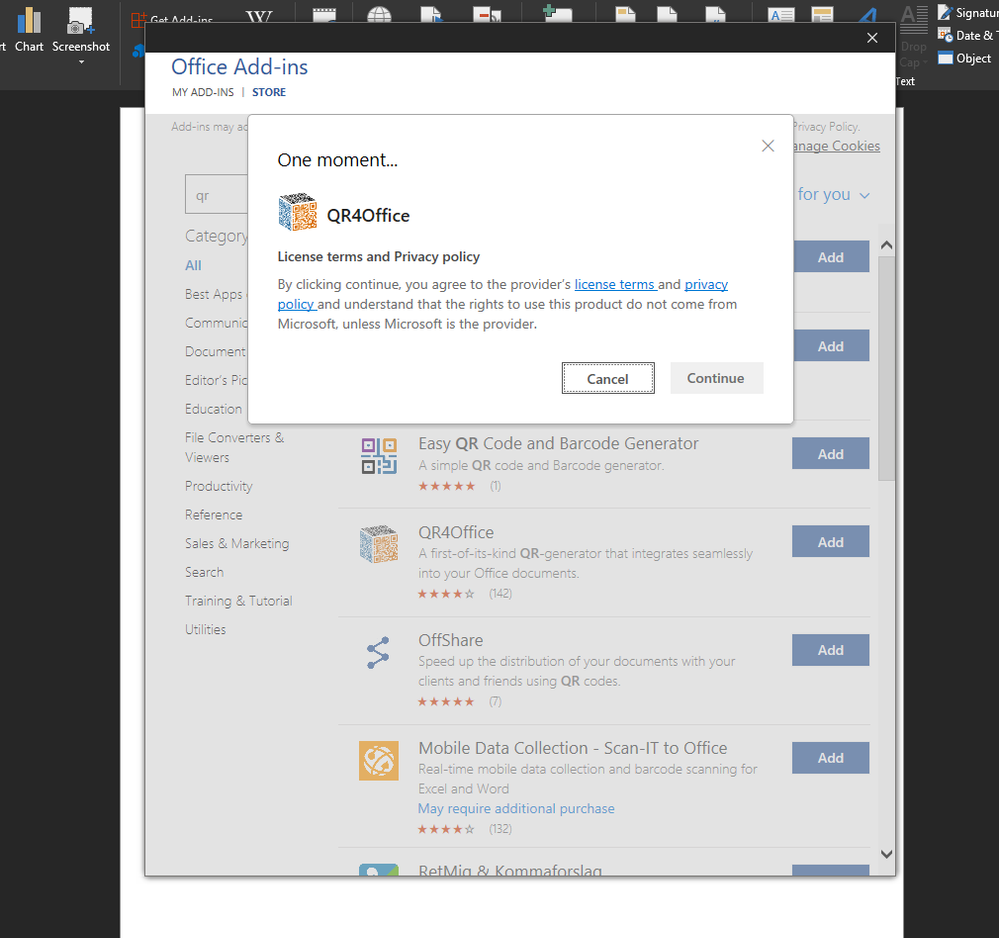Click the Date & Time icon
This screenshot has width=999, height=938.
click(945, 35)
